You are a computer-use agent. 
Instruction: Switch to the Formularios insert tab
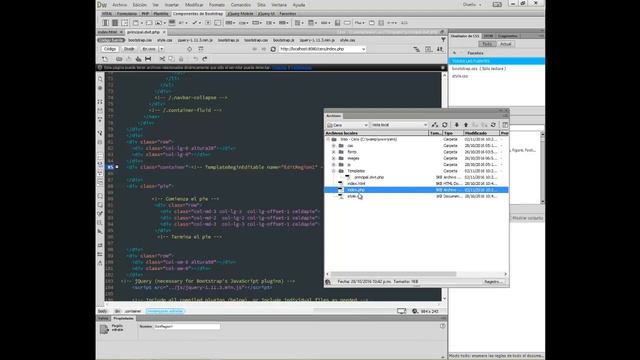[x=127, y=14]
